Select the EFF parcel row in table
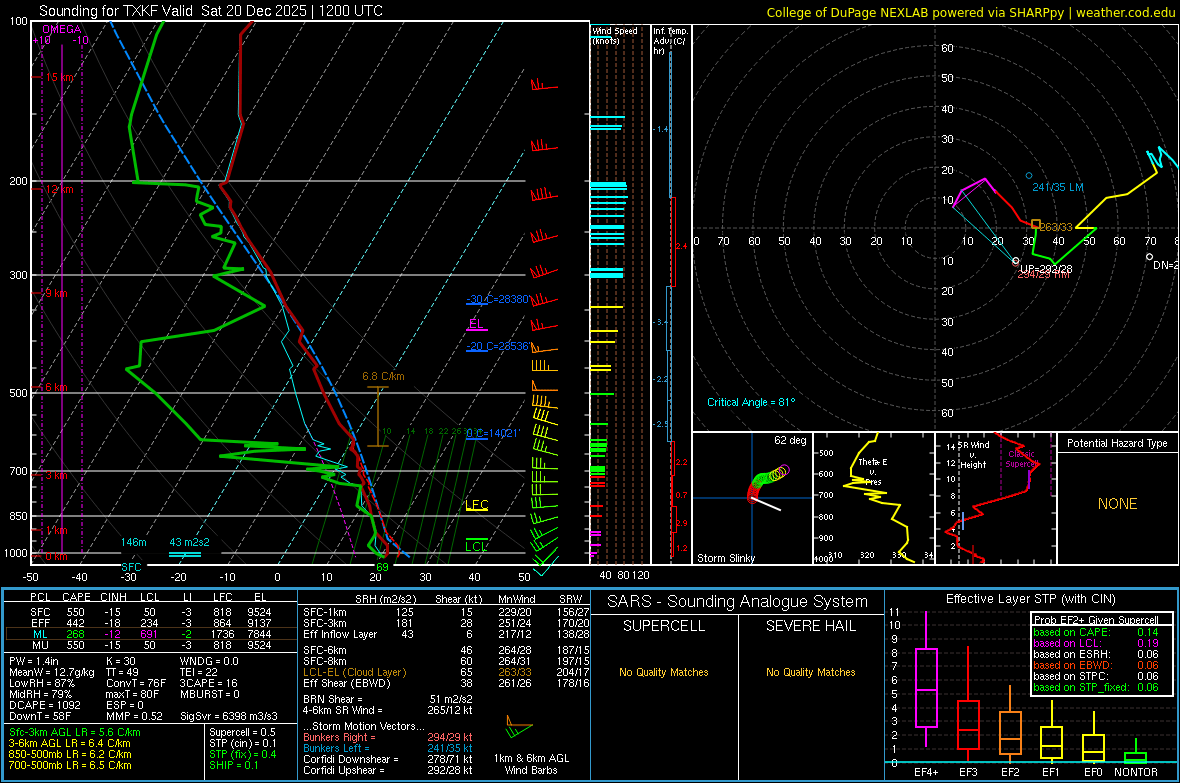Viewport: 1180px width, 783px height. point(151,623)
